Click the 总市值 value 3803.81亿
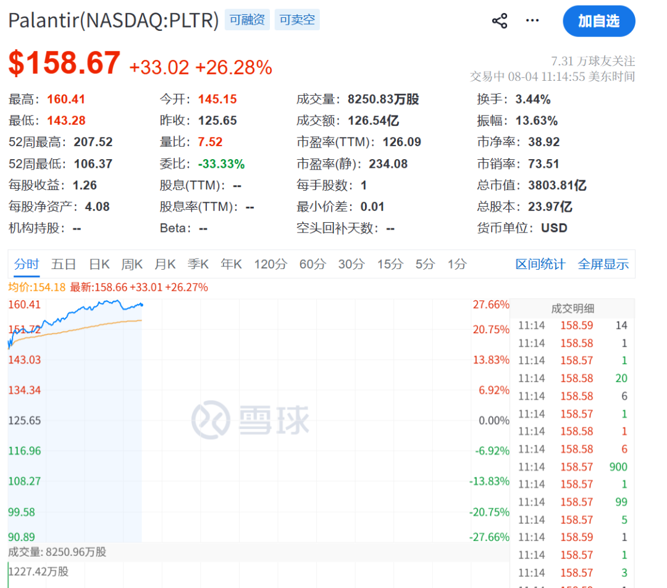This screenshot has width=667, height=588. pos(557,185)
